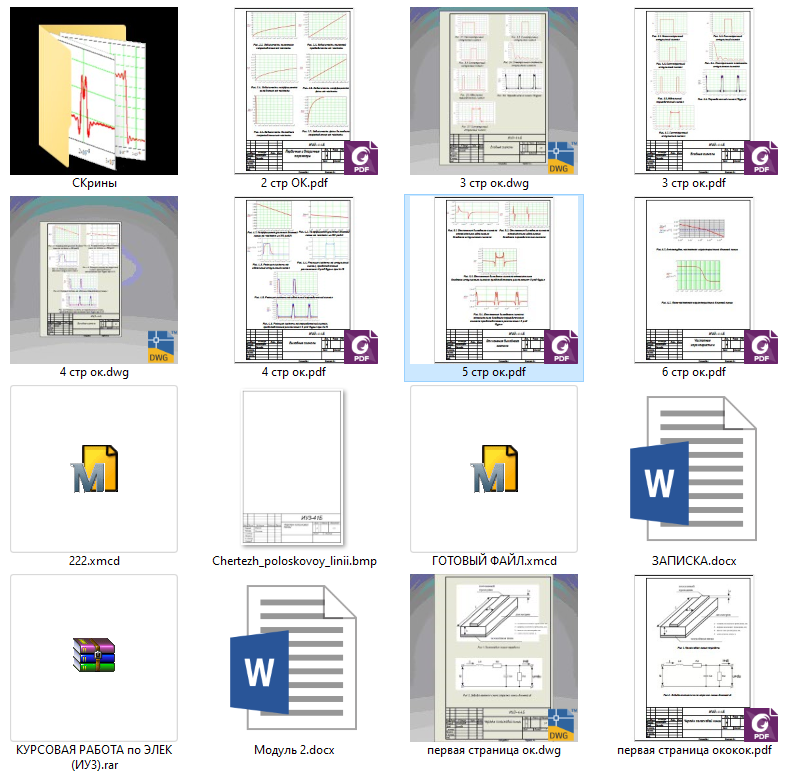Click the file name "4 стр ок.pdf"
The height and width of the screenshot is (778, 789).
point(294,372)
